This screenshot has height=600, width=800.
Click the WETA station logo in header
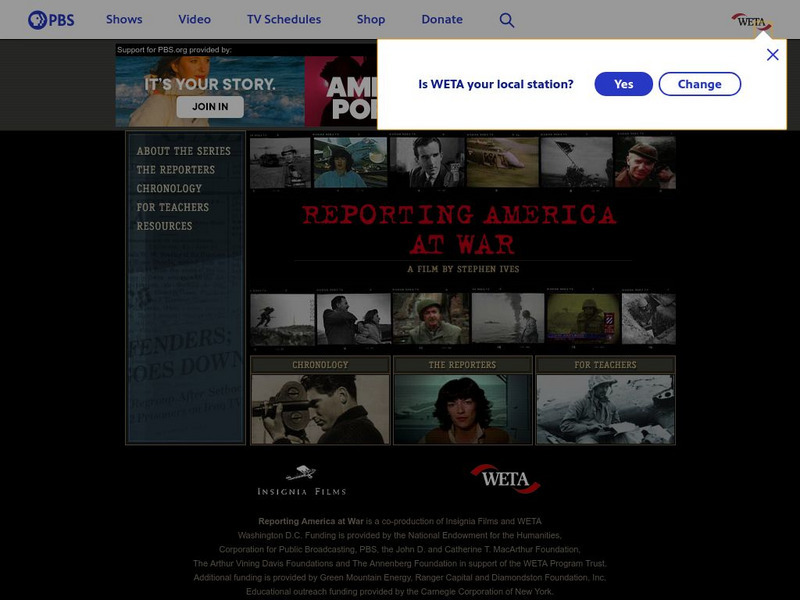(752, 22)
